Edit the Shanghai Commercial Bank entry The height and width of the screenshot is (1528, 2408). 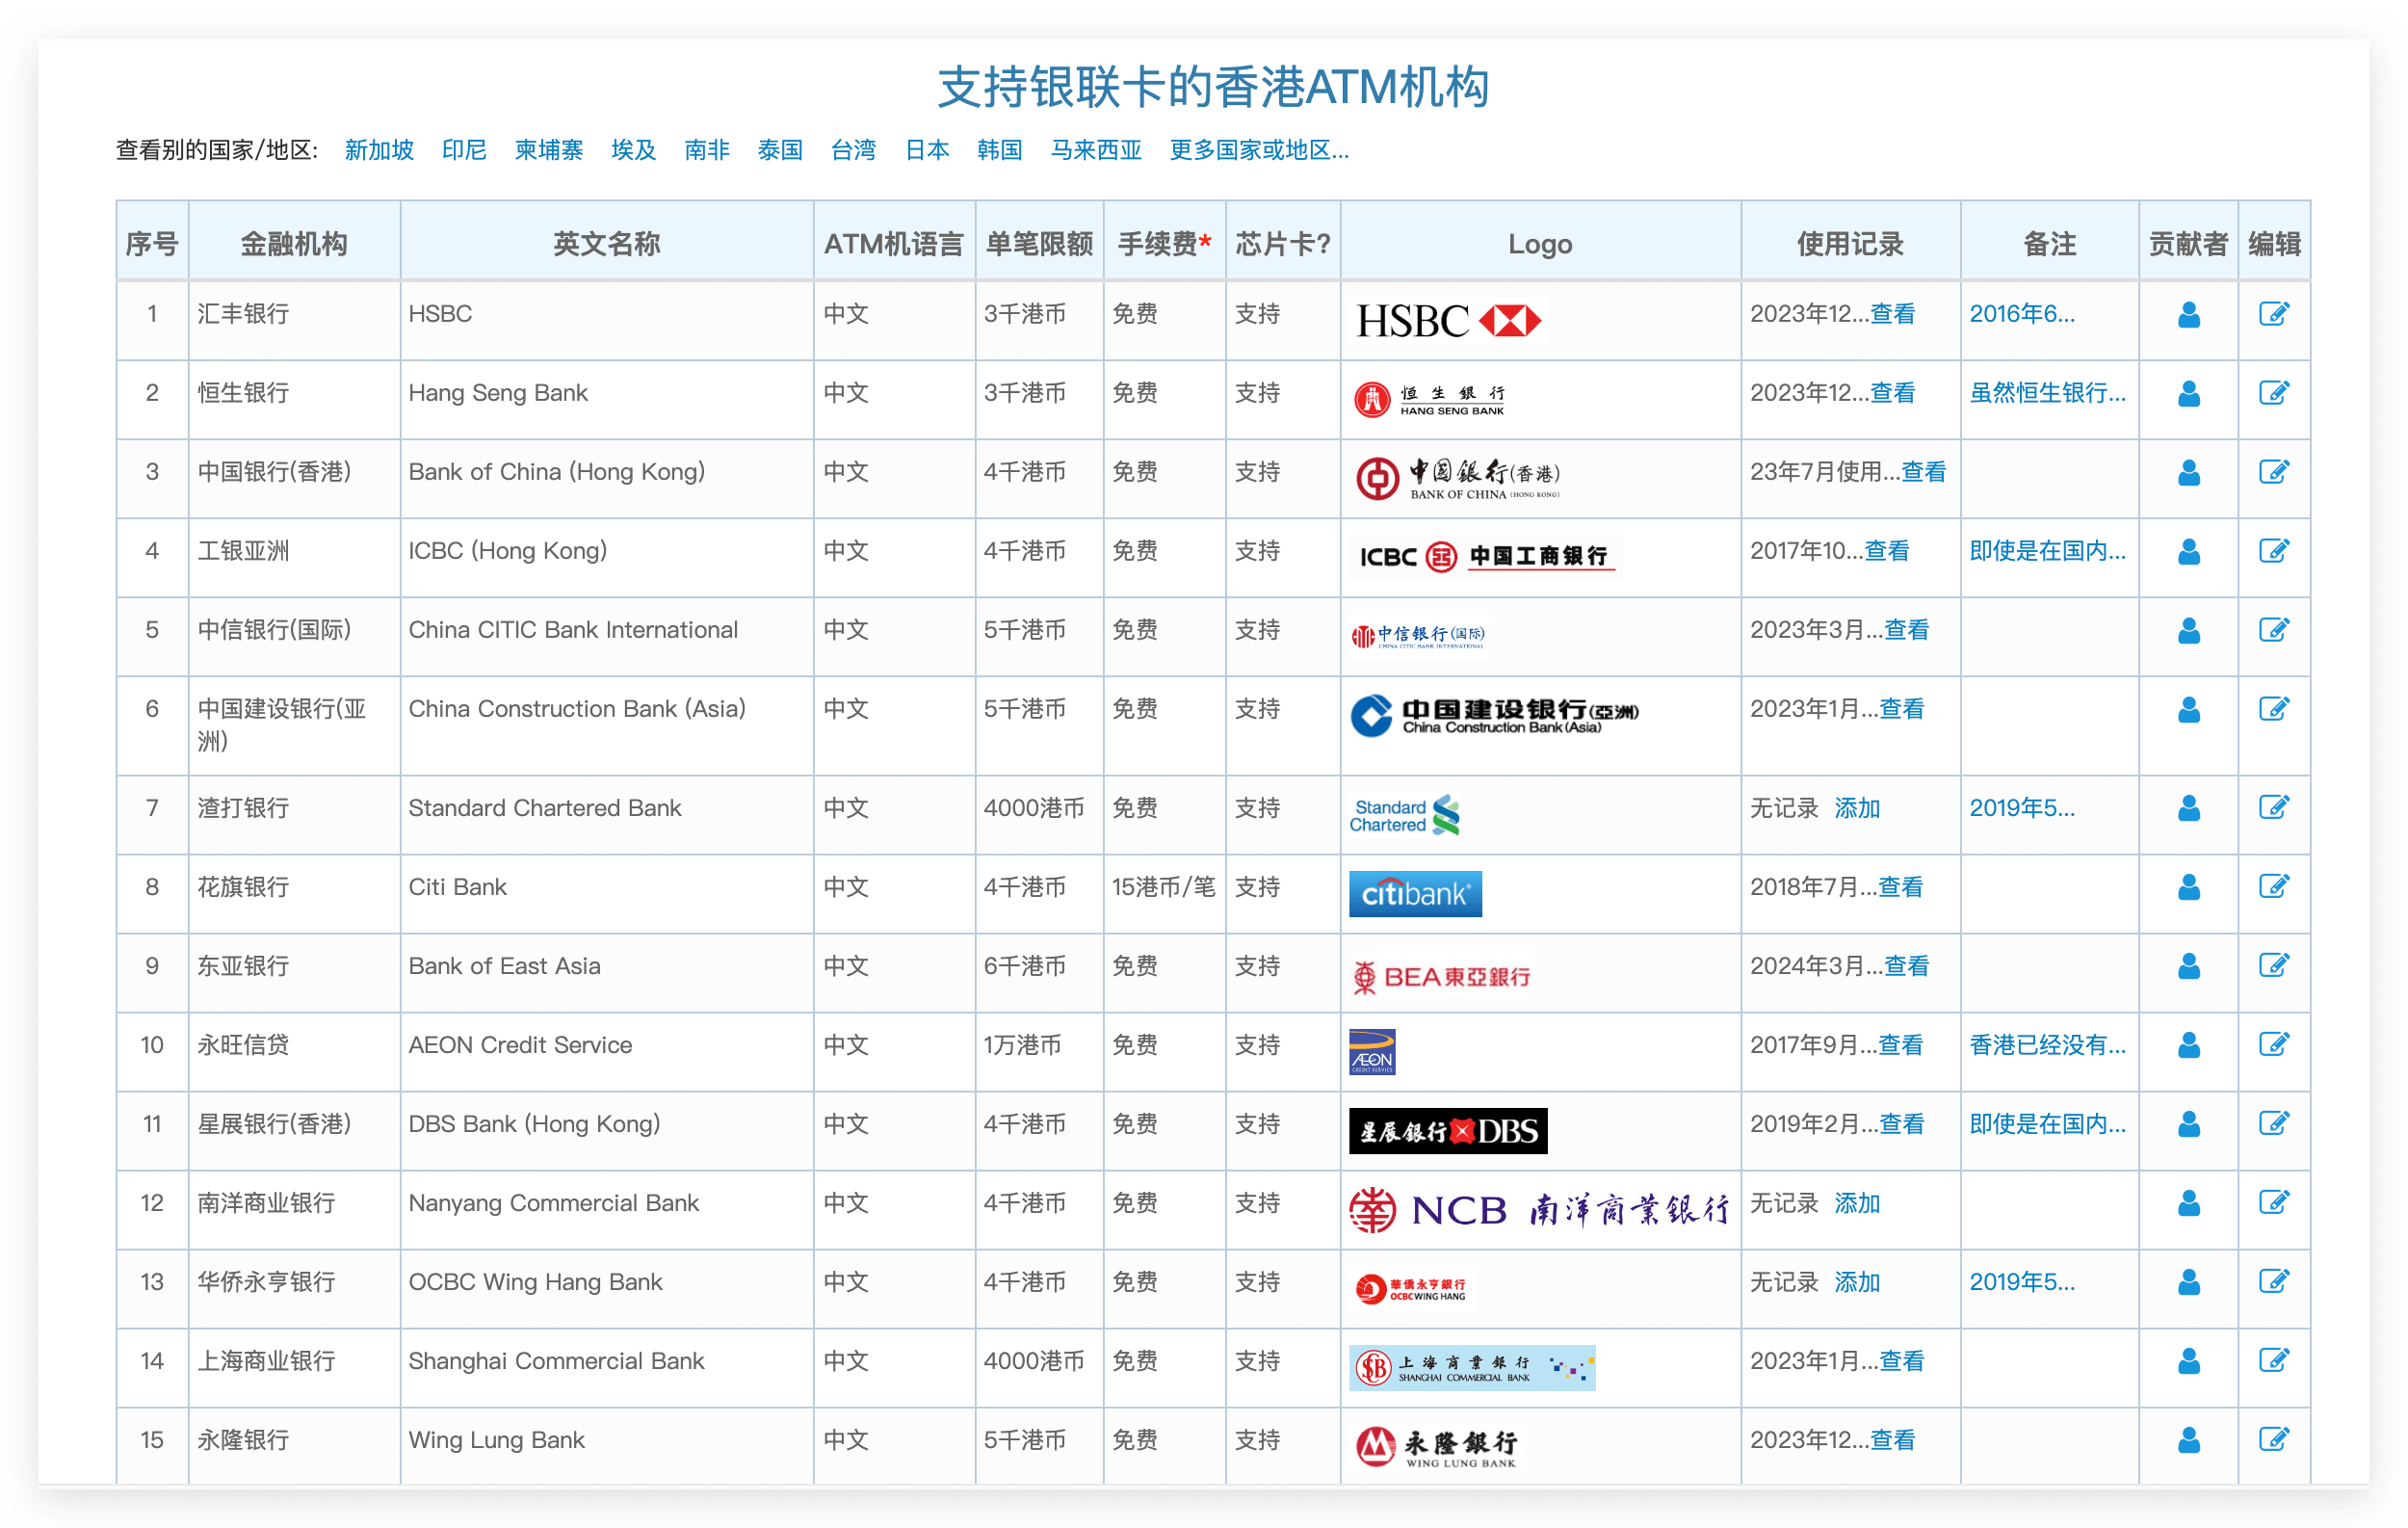click(x=2273, y=1360)
